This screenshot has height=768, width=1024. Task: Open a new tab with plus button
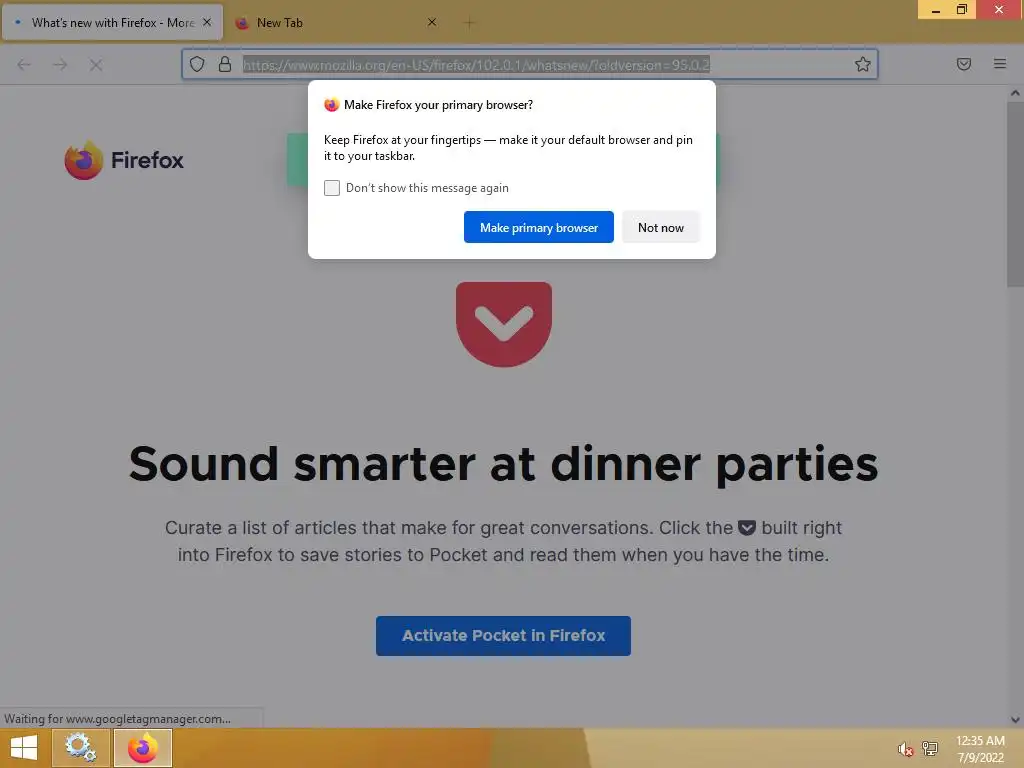click(x=469, y=23)
